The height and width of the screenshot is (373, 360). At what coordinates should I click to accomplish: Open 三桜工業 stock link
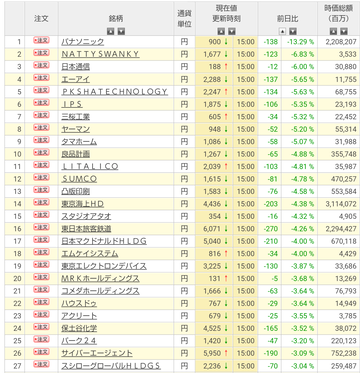[x=76, y=116]
